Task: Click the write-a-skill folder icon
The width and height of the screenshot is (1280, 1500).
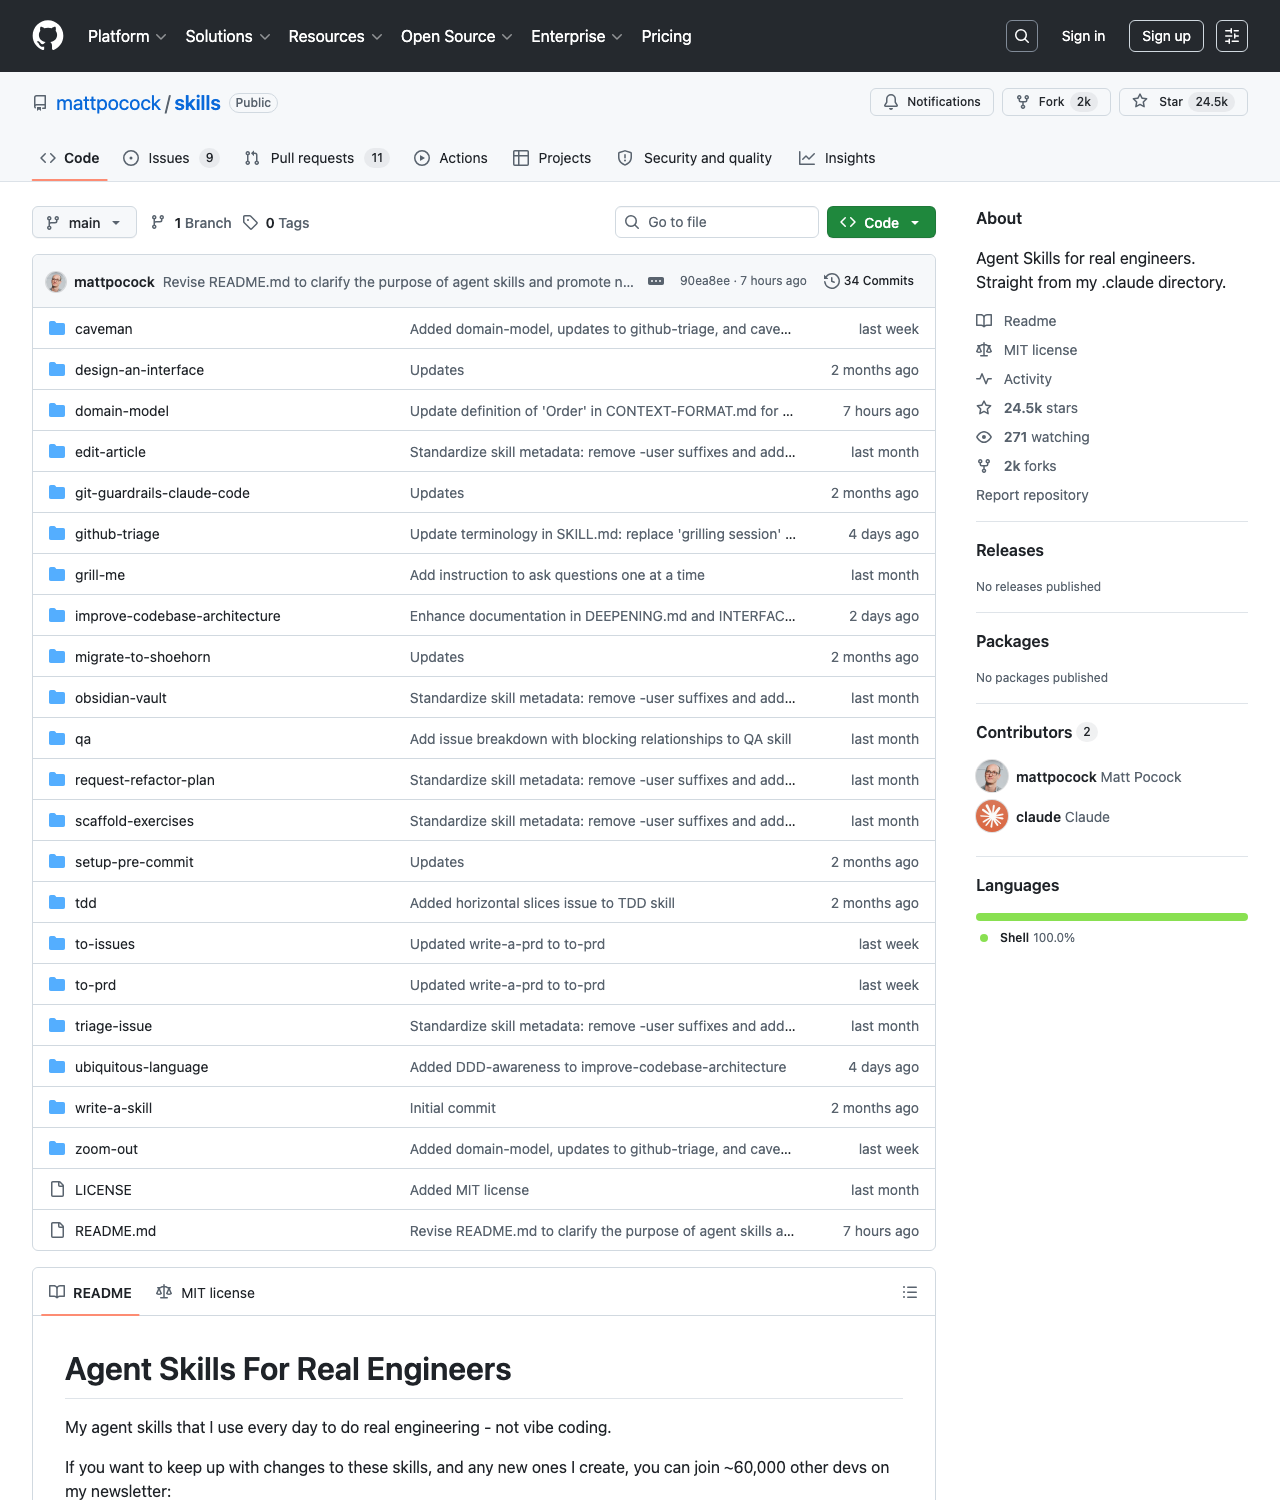Action: pyautogui.click(x=57, y=1108)
